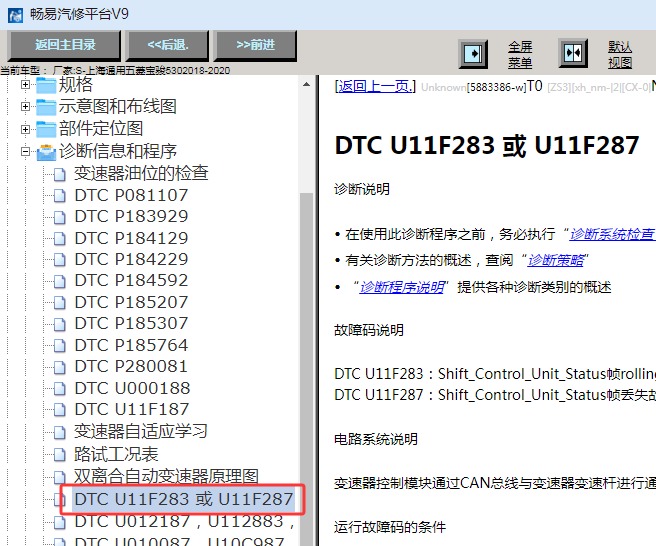The width and height of the screenshot is (656, 546).
Task: Click page icon beside DTC P185307
Action: (59, 324)
